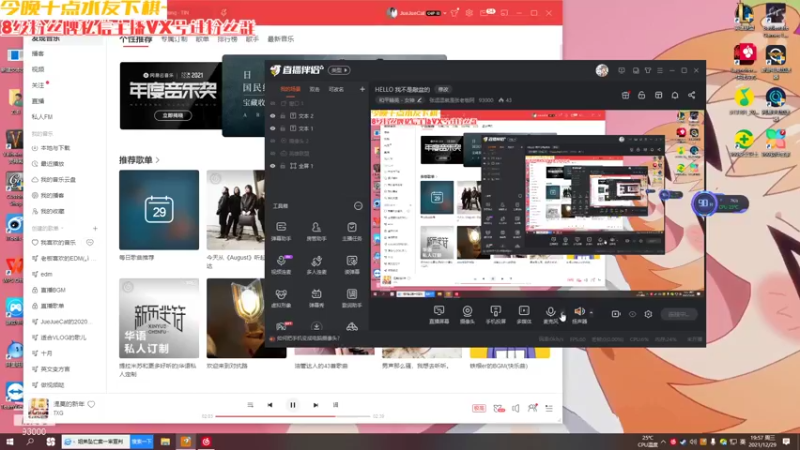This screenshot has height=450, width=800.
Task: Click the share icon in streaming app header
Action: click(691, 95)
